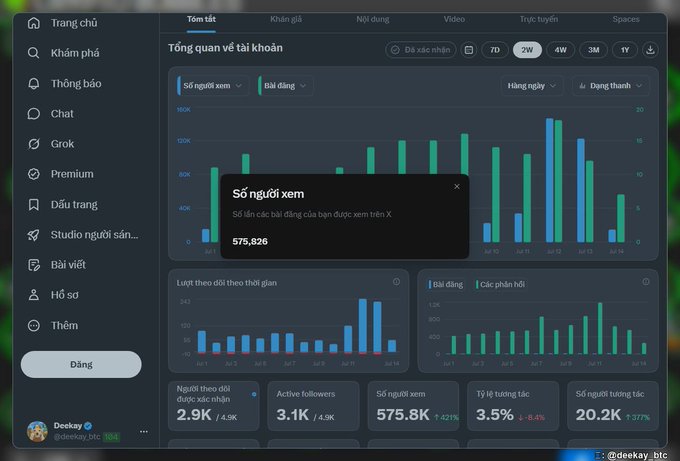This screenshot has width=680, height=461.
Task: Open Bài đăng metric dropdown
Action: (285, 85)
